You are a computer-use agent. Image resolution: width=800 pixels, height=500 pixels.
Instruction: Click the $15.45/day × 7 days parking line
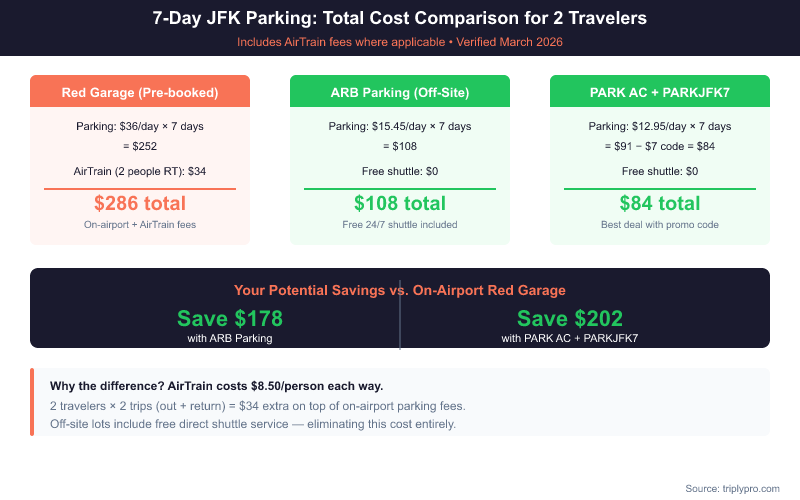tap(400, 126)
